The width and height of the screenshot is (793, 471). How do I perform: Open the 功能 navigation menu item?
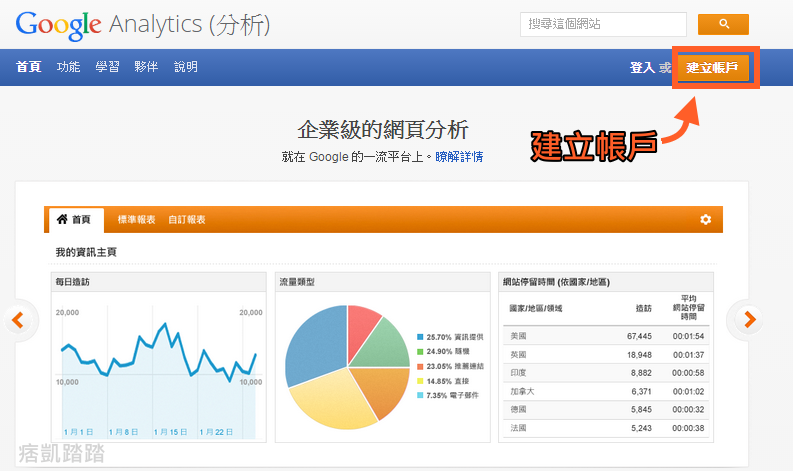[68, 67]
